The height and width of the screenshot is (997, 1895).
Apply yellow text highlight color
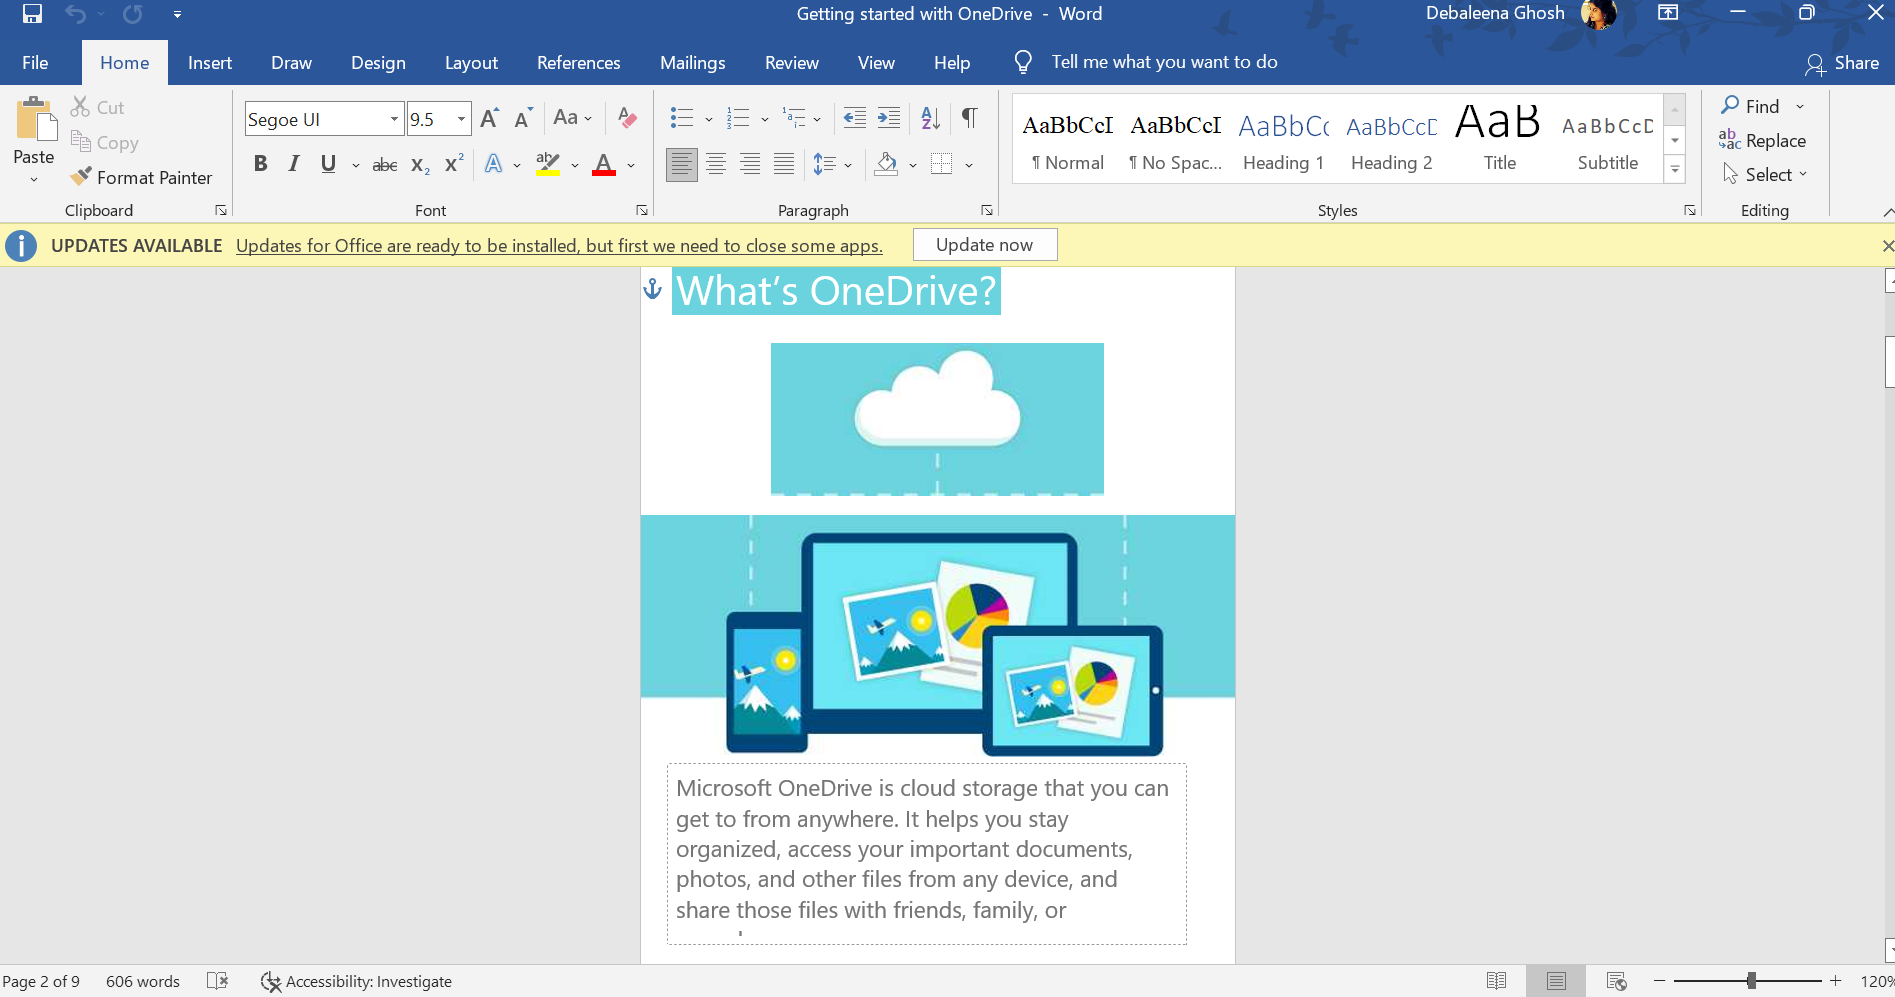[x=547, y=164]
